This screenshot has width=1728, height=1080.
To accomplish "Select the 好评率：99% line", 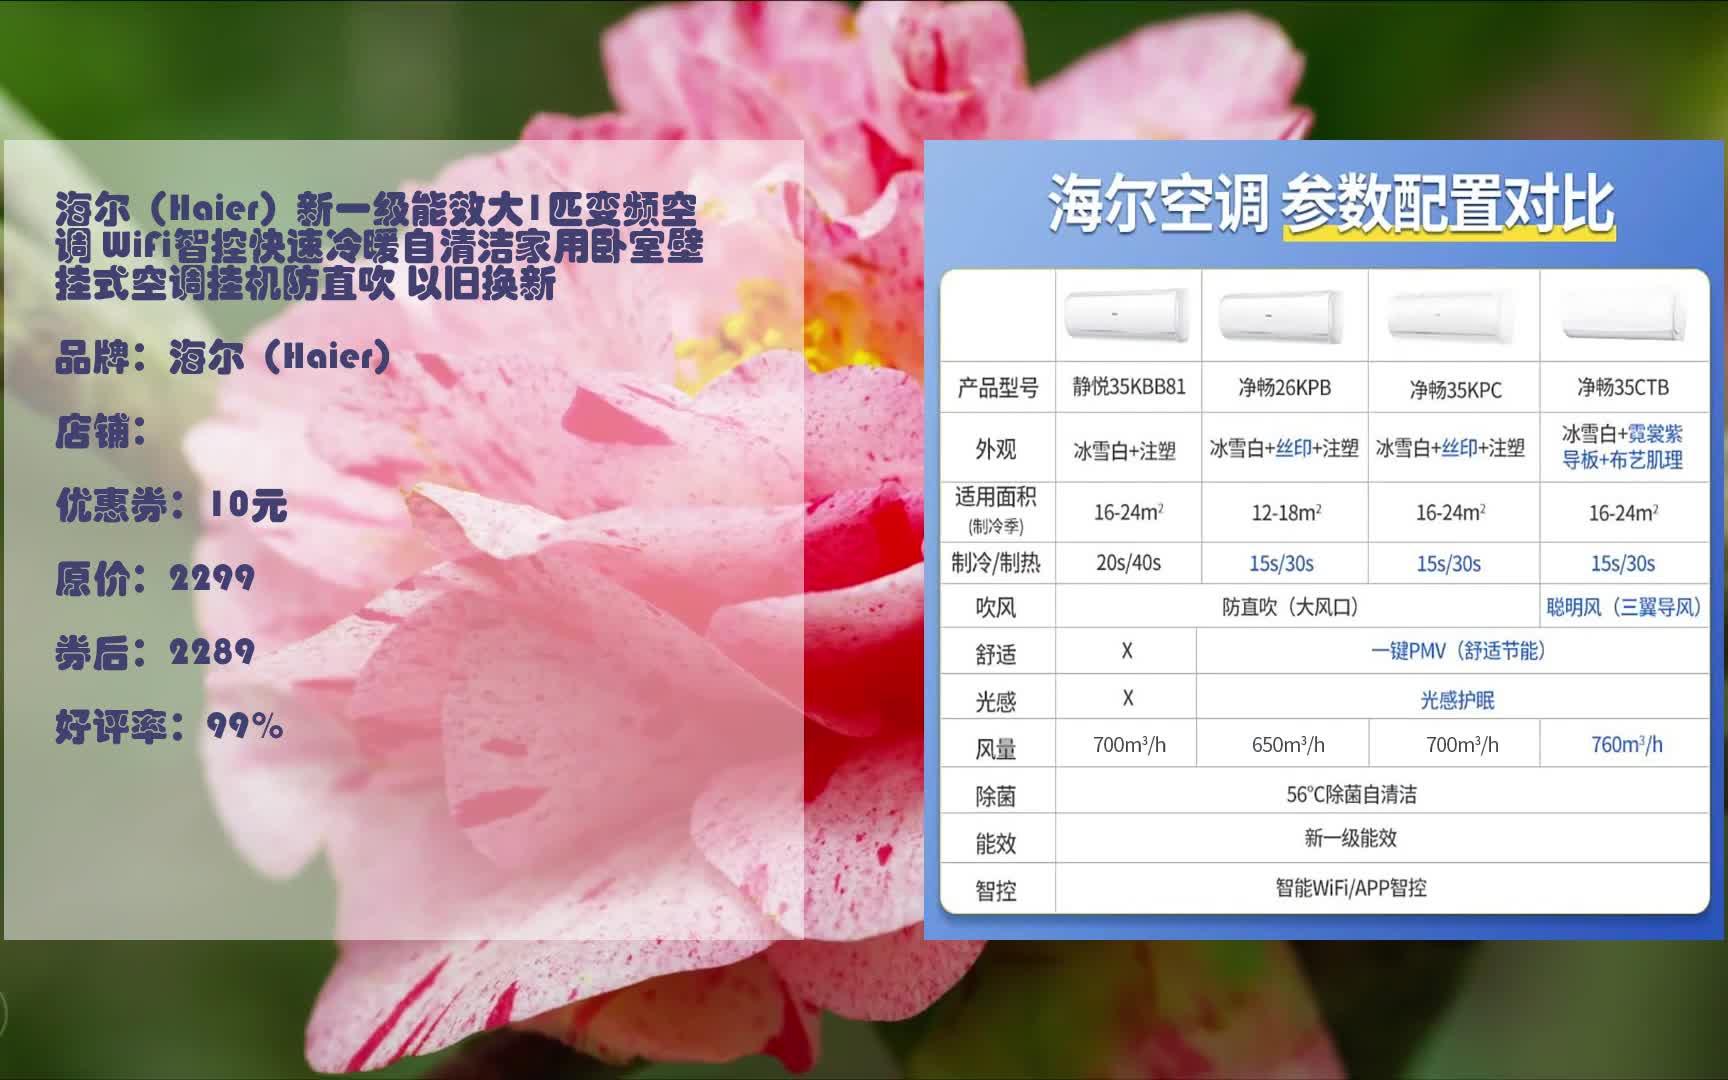I will 170,727.
